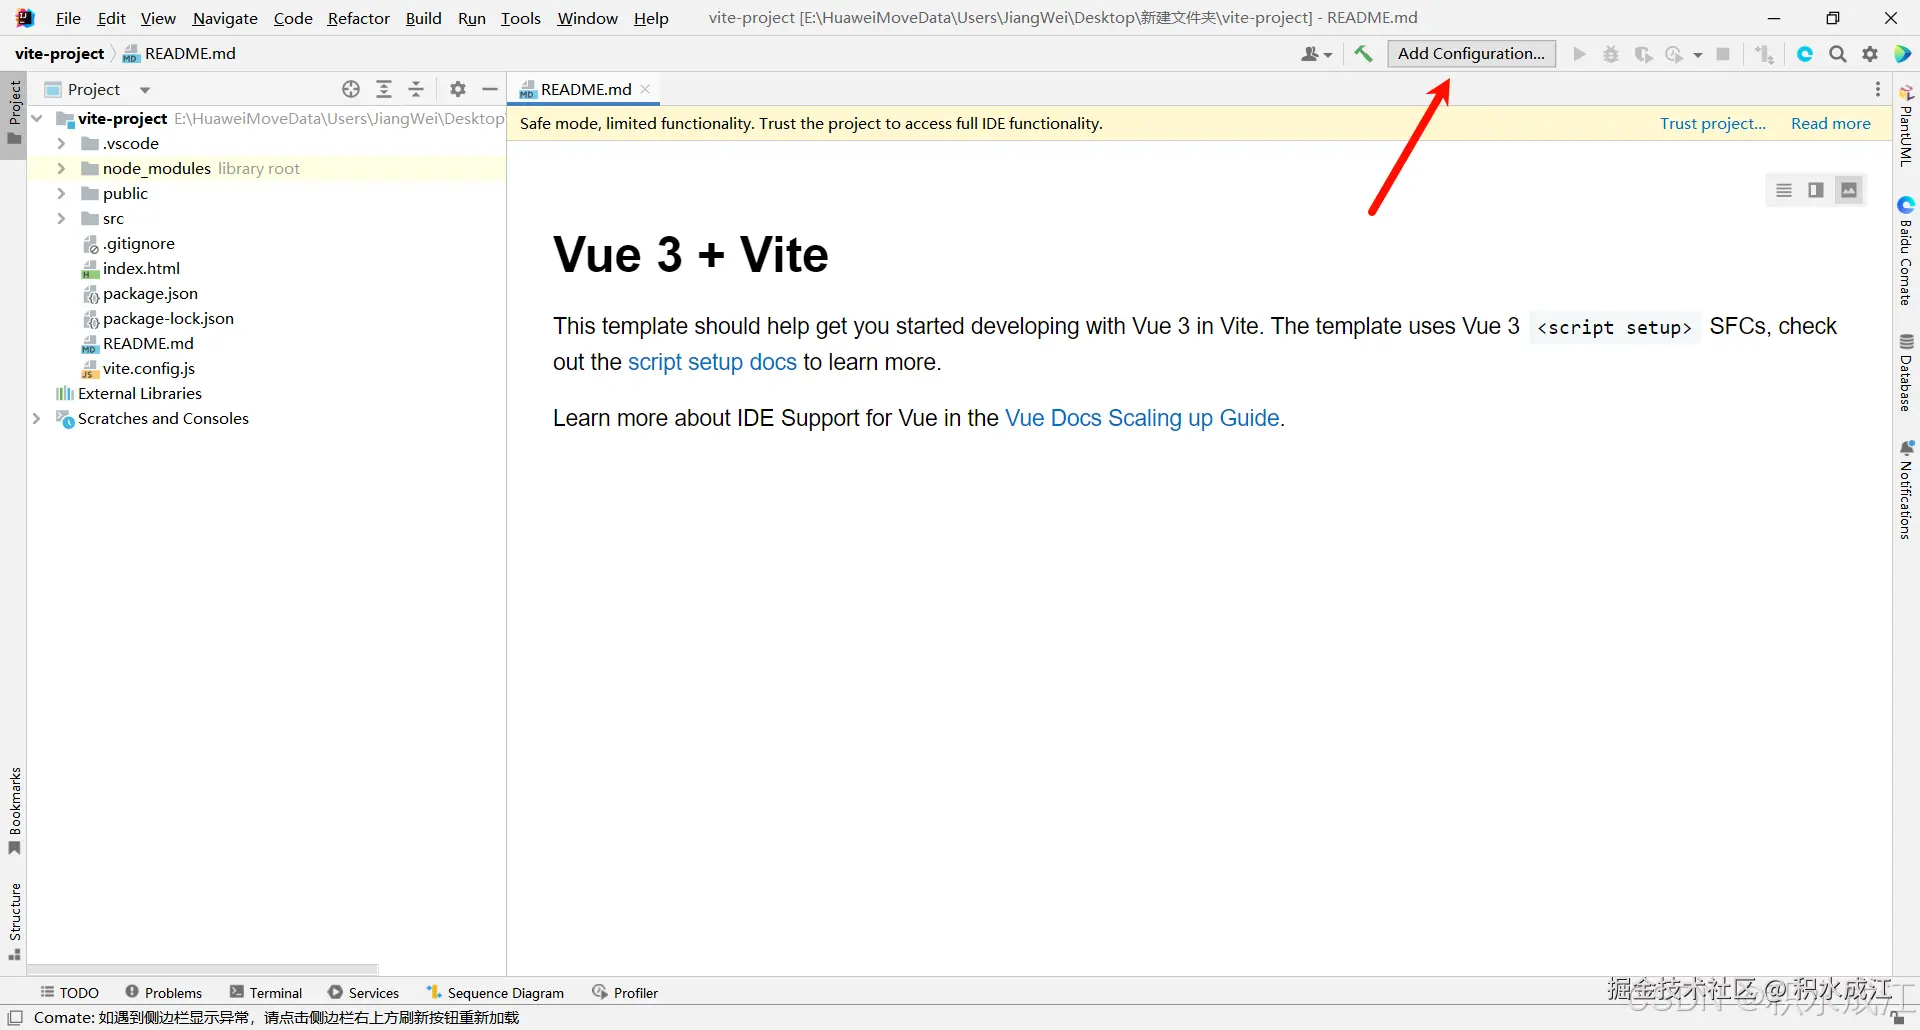Open the Sequence Diagram tool window
Image resolution: width=1920 pixels, height=1030 pixels.
pyautogui.click(x=495, y=992)
